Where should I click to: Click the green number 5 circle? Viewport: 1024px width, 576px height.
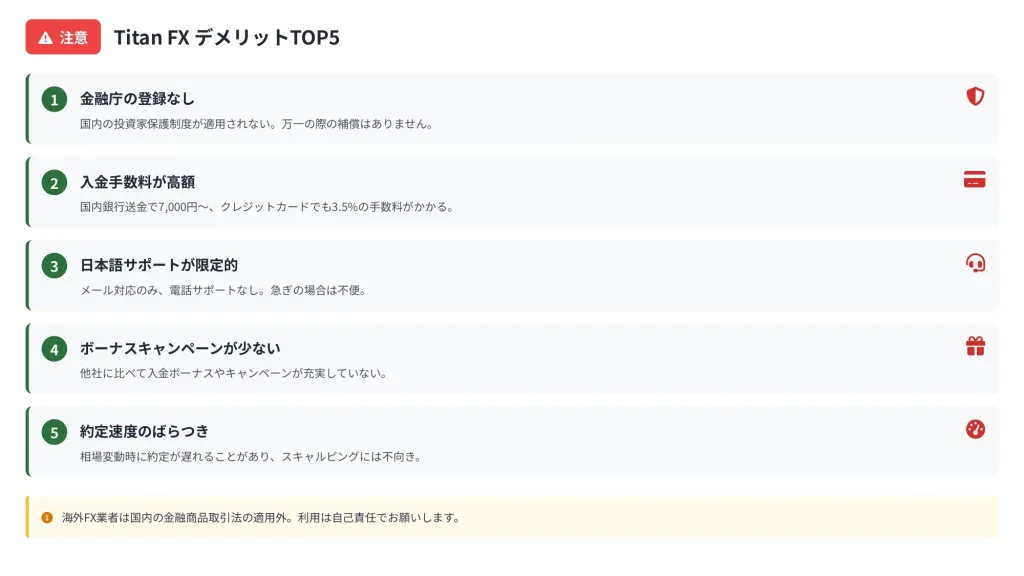[54, 432]
